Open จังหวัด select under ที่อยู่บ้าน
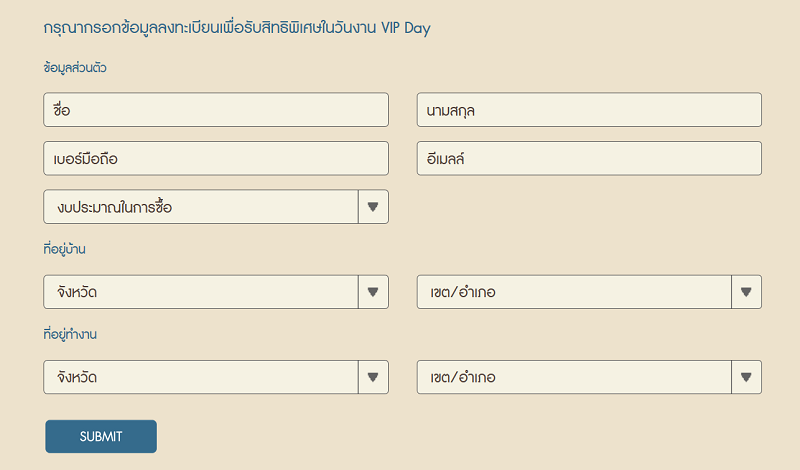This screenshot has height=470, width=800. 216,292
